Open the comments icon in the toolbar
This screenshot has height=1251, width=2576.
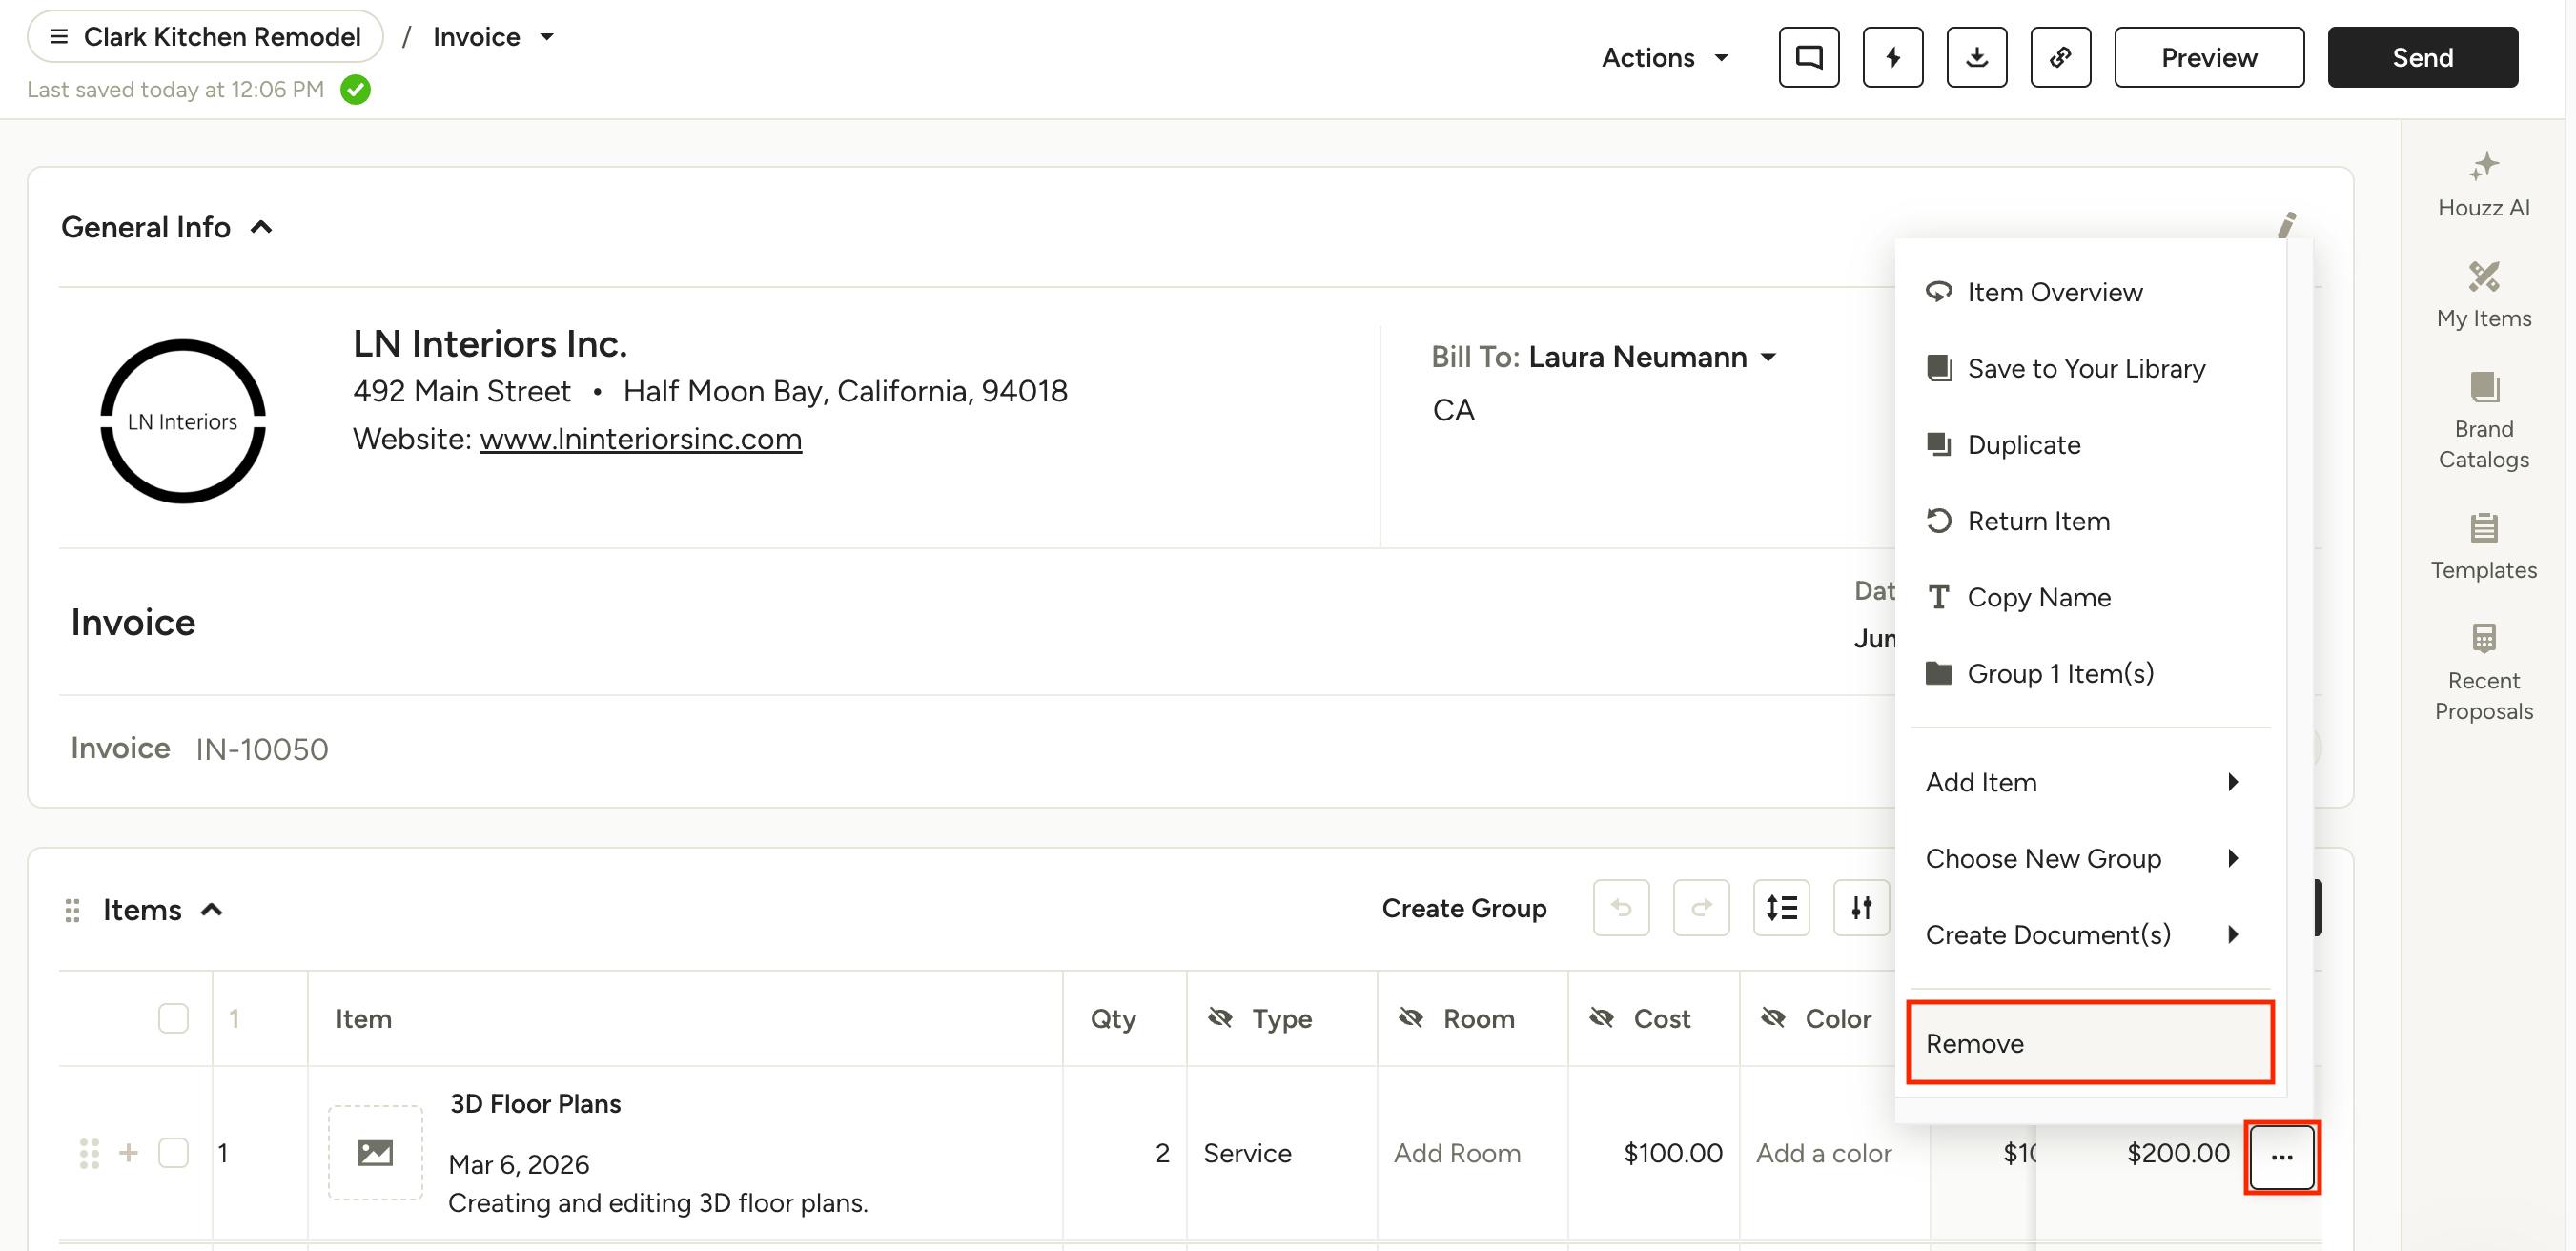(1808, 57)
